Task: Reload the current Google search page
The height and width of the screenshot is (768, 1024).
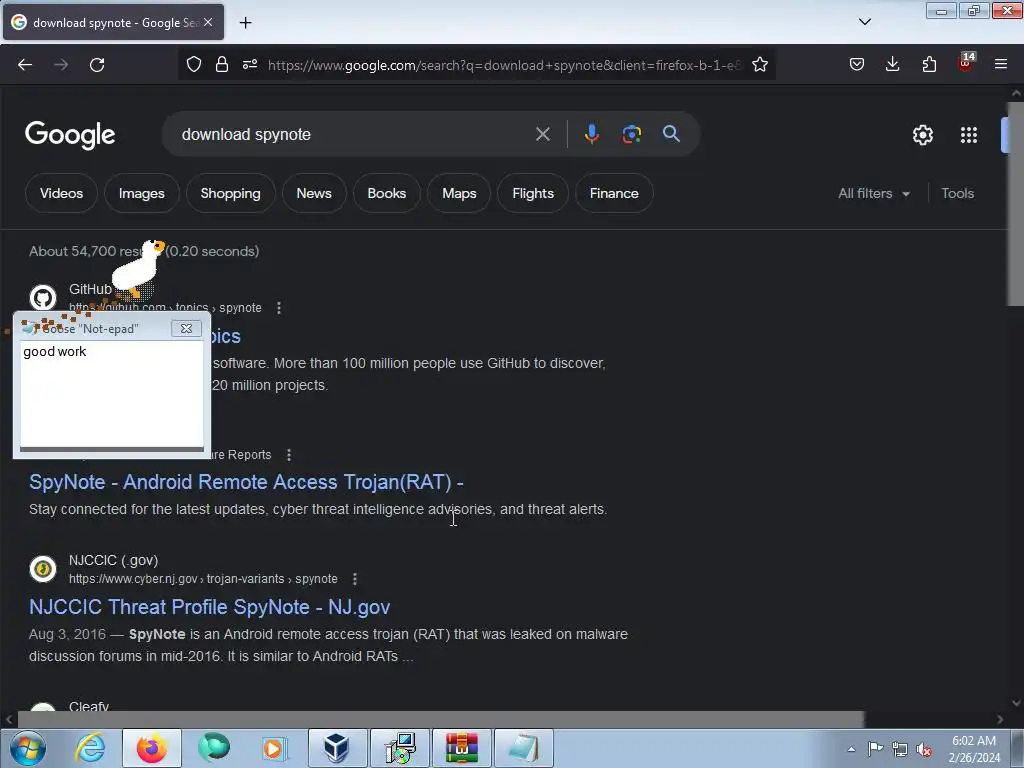Action: coord(97,65)
